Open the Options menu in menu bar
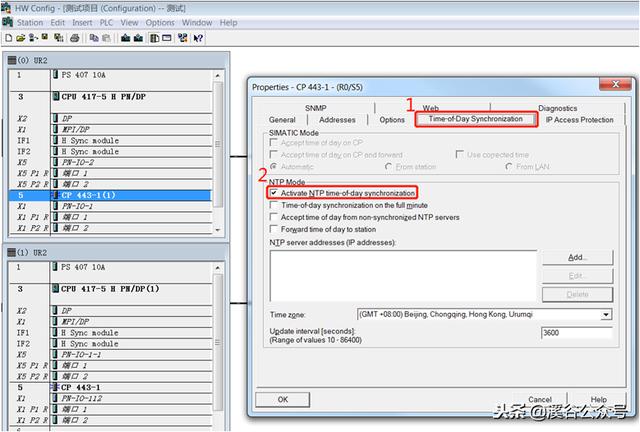Screen dimensions: 640x432 pyautogui.click(x=160, y=22)
